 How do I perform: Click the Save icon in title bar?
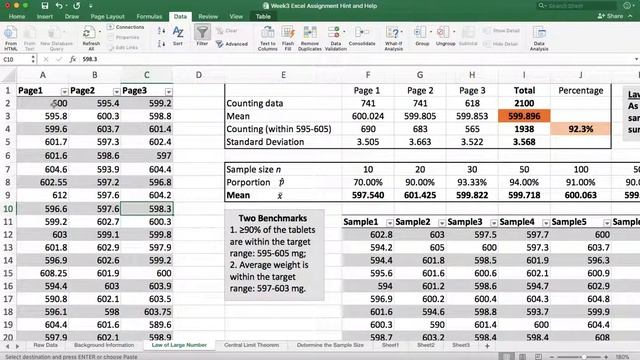pyautogui.click(x=44, y=6)
